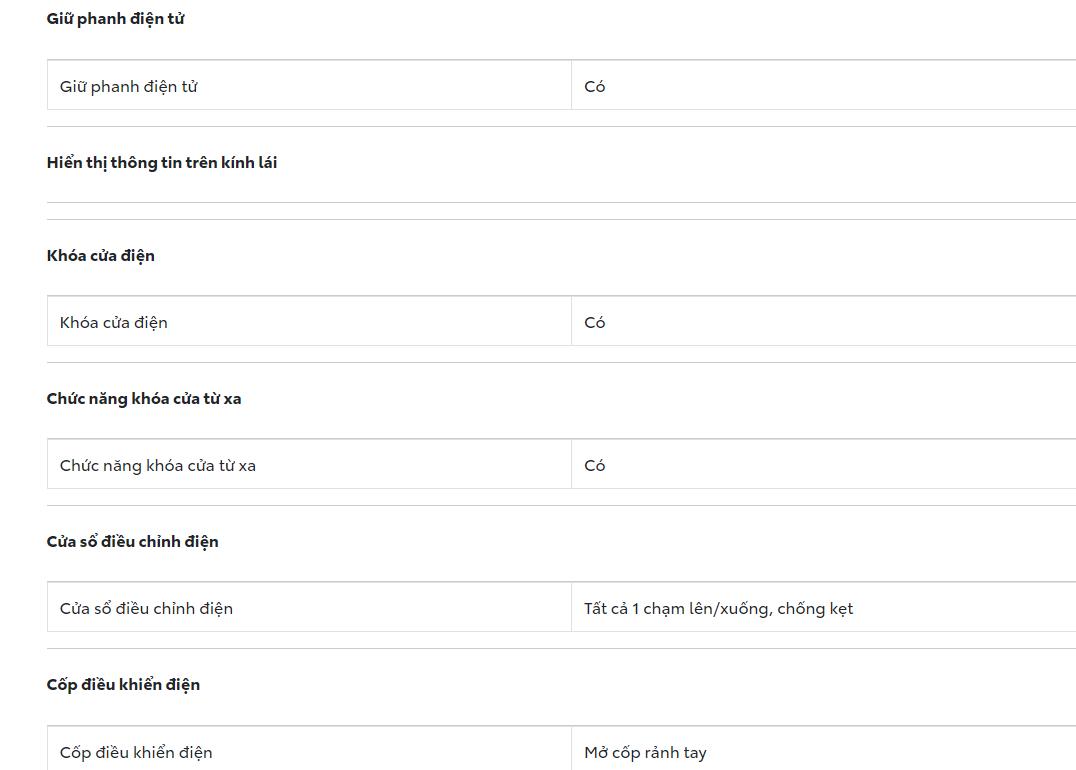Click the bold 'Giữ phanh điện tử' section heading

click(x=115, y=19)
